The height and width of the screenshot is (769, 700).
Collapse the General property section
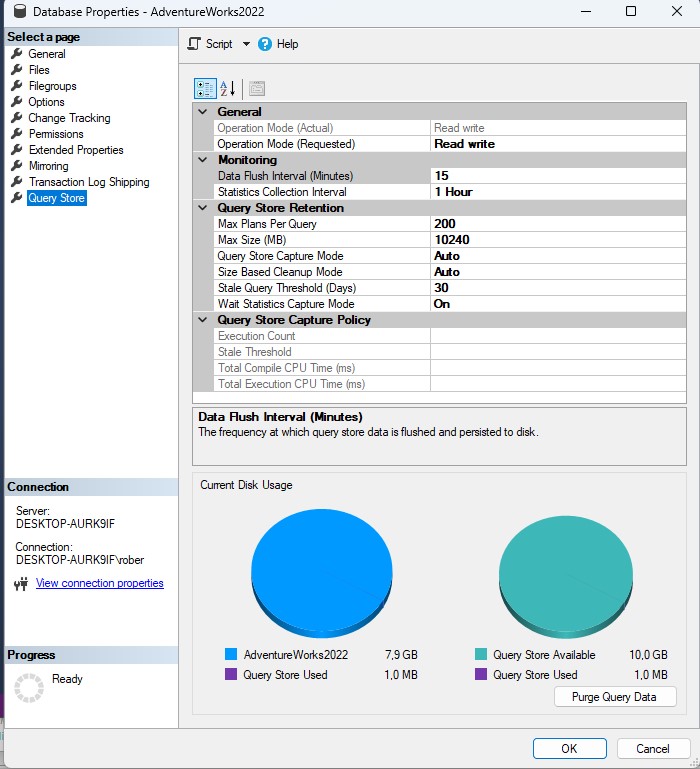(204, 112)
